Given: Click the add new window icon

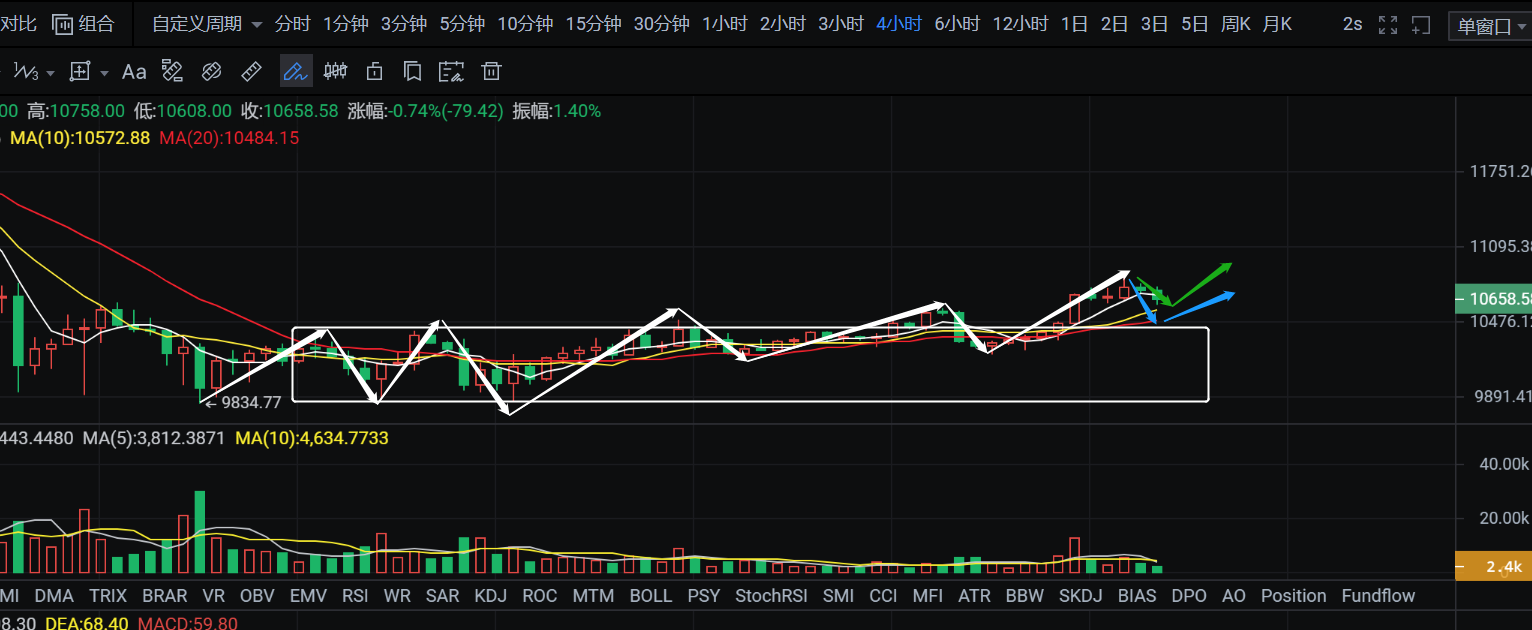Looking at the screenshot, I should [1420, 25].
